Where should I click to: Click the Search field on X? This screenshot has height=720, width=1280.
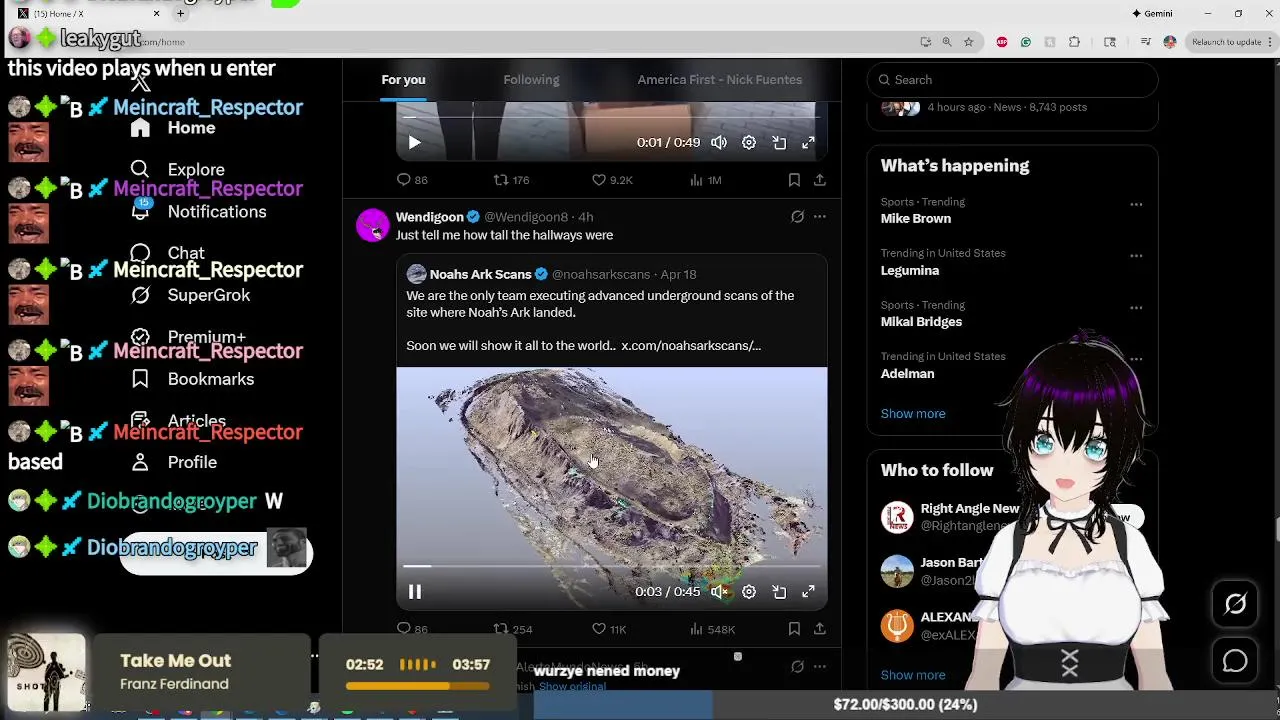click(1012, 80)
